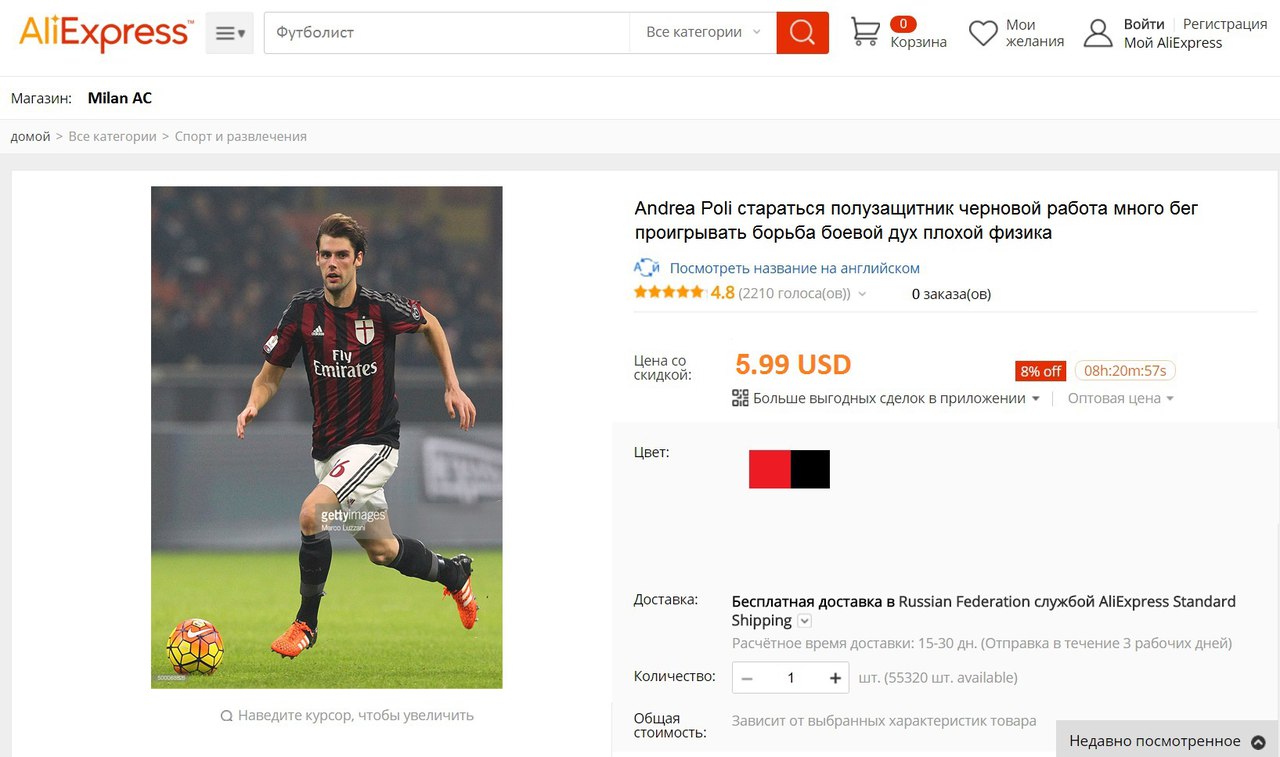Click the orange search magnifier button
Viewport: 1280px width, 757px height.
802,33
